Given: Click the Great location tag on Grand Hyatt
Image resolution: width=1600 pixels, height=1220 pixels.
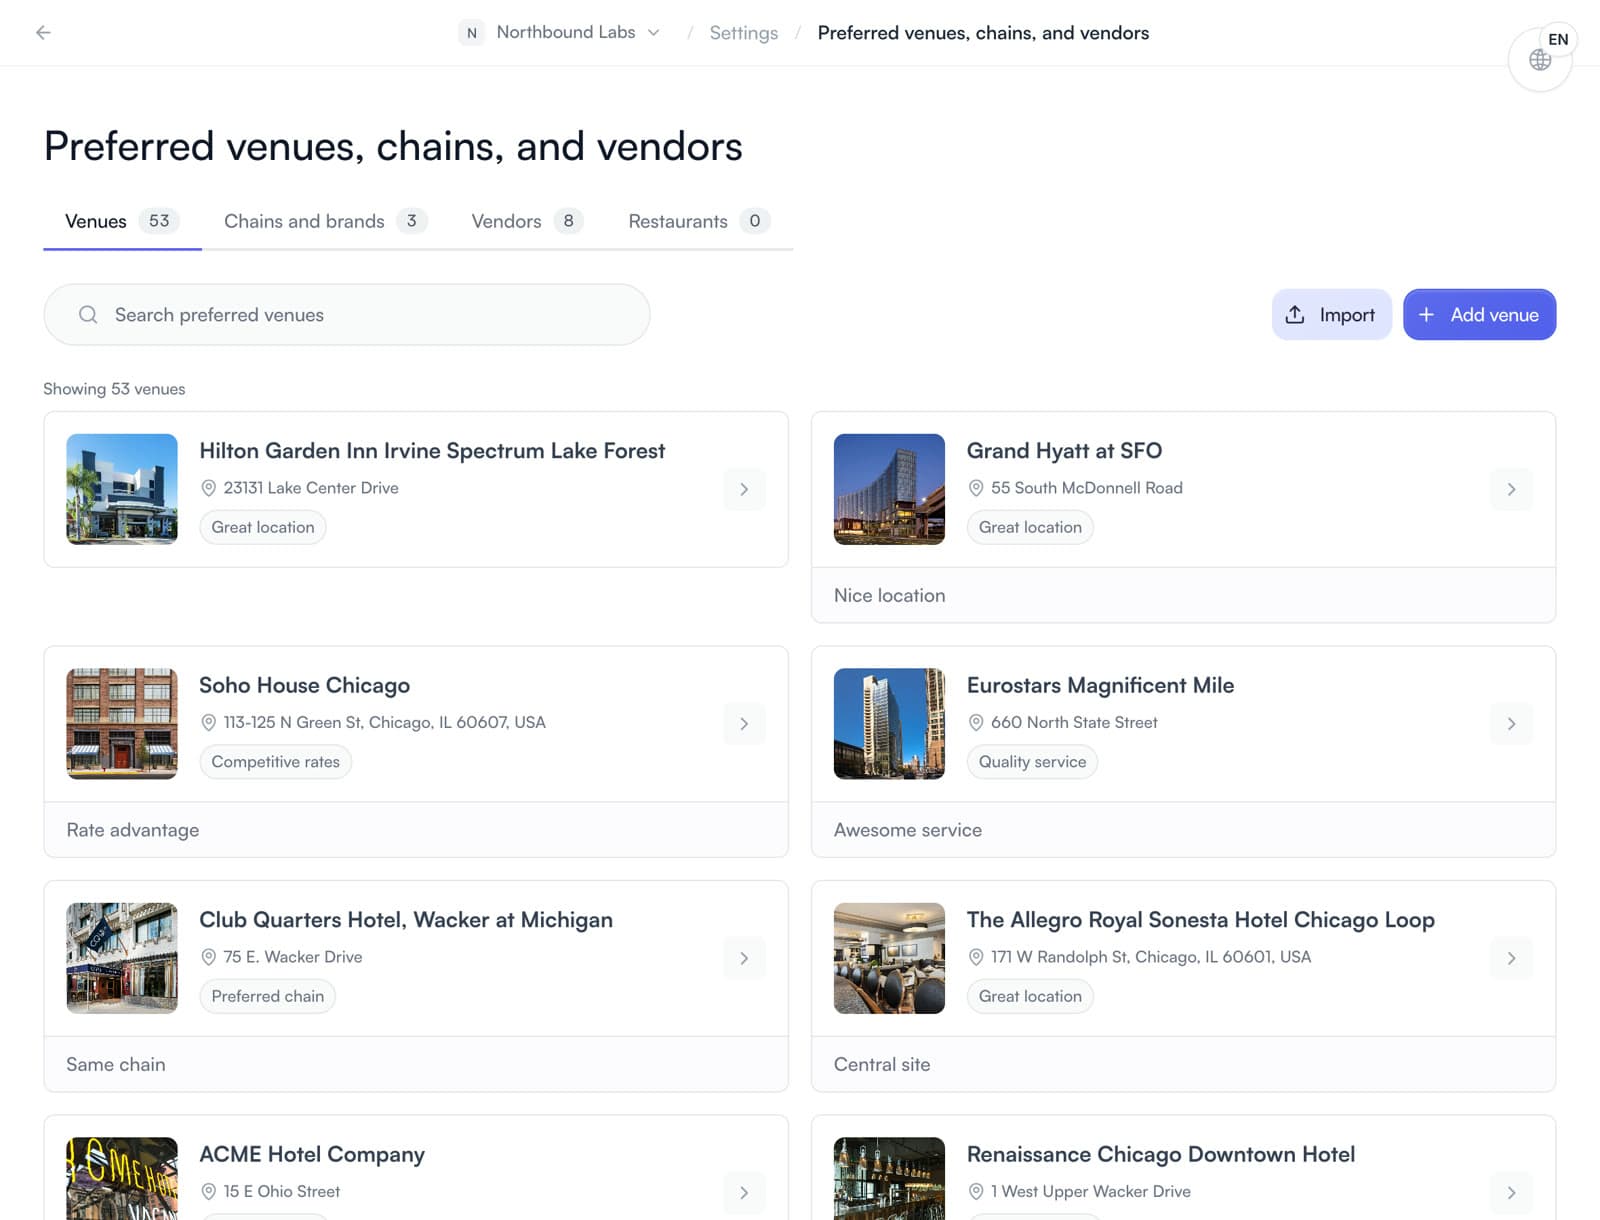Looking at the screenshot, I should tap(1030, 527).
